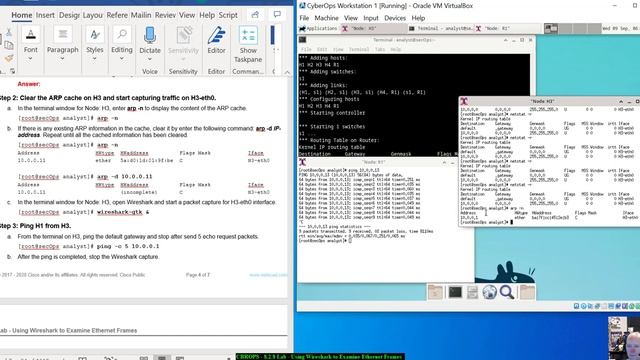This screenshot has width=640, height=360.
Task: Open VirtualBox Input menu
Action: pyautogui.click(x=371, y=18)
